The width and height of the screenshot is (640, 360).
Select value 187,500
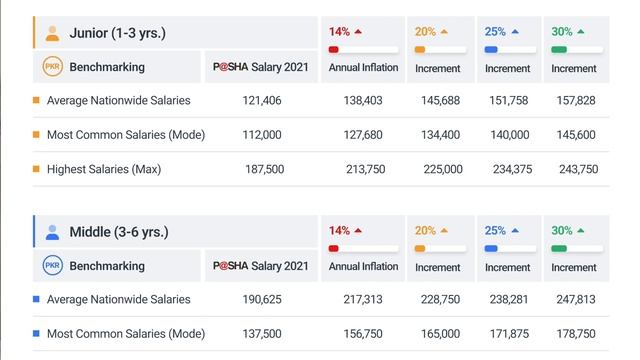click(x=264, y=169)
